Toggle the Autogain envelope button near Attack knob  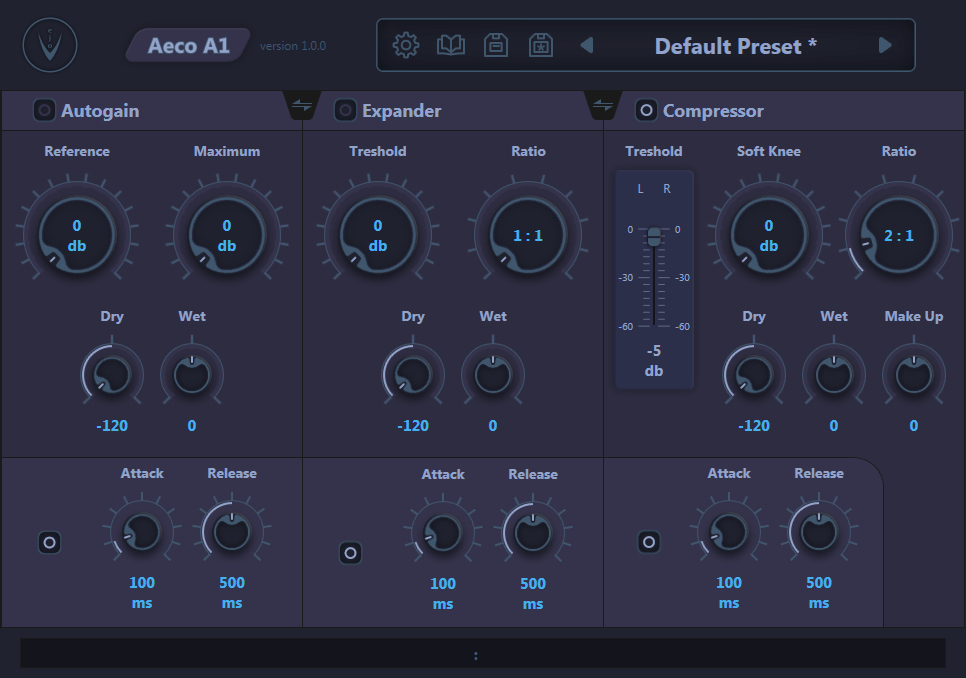[50, 543]
